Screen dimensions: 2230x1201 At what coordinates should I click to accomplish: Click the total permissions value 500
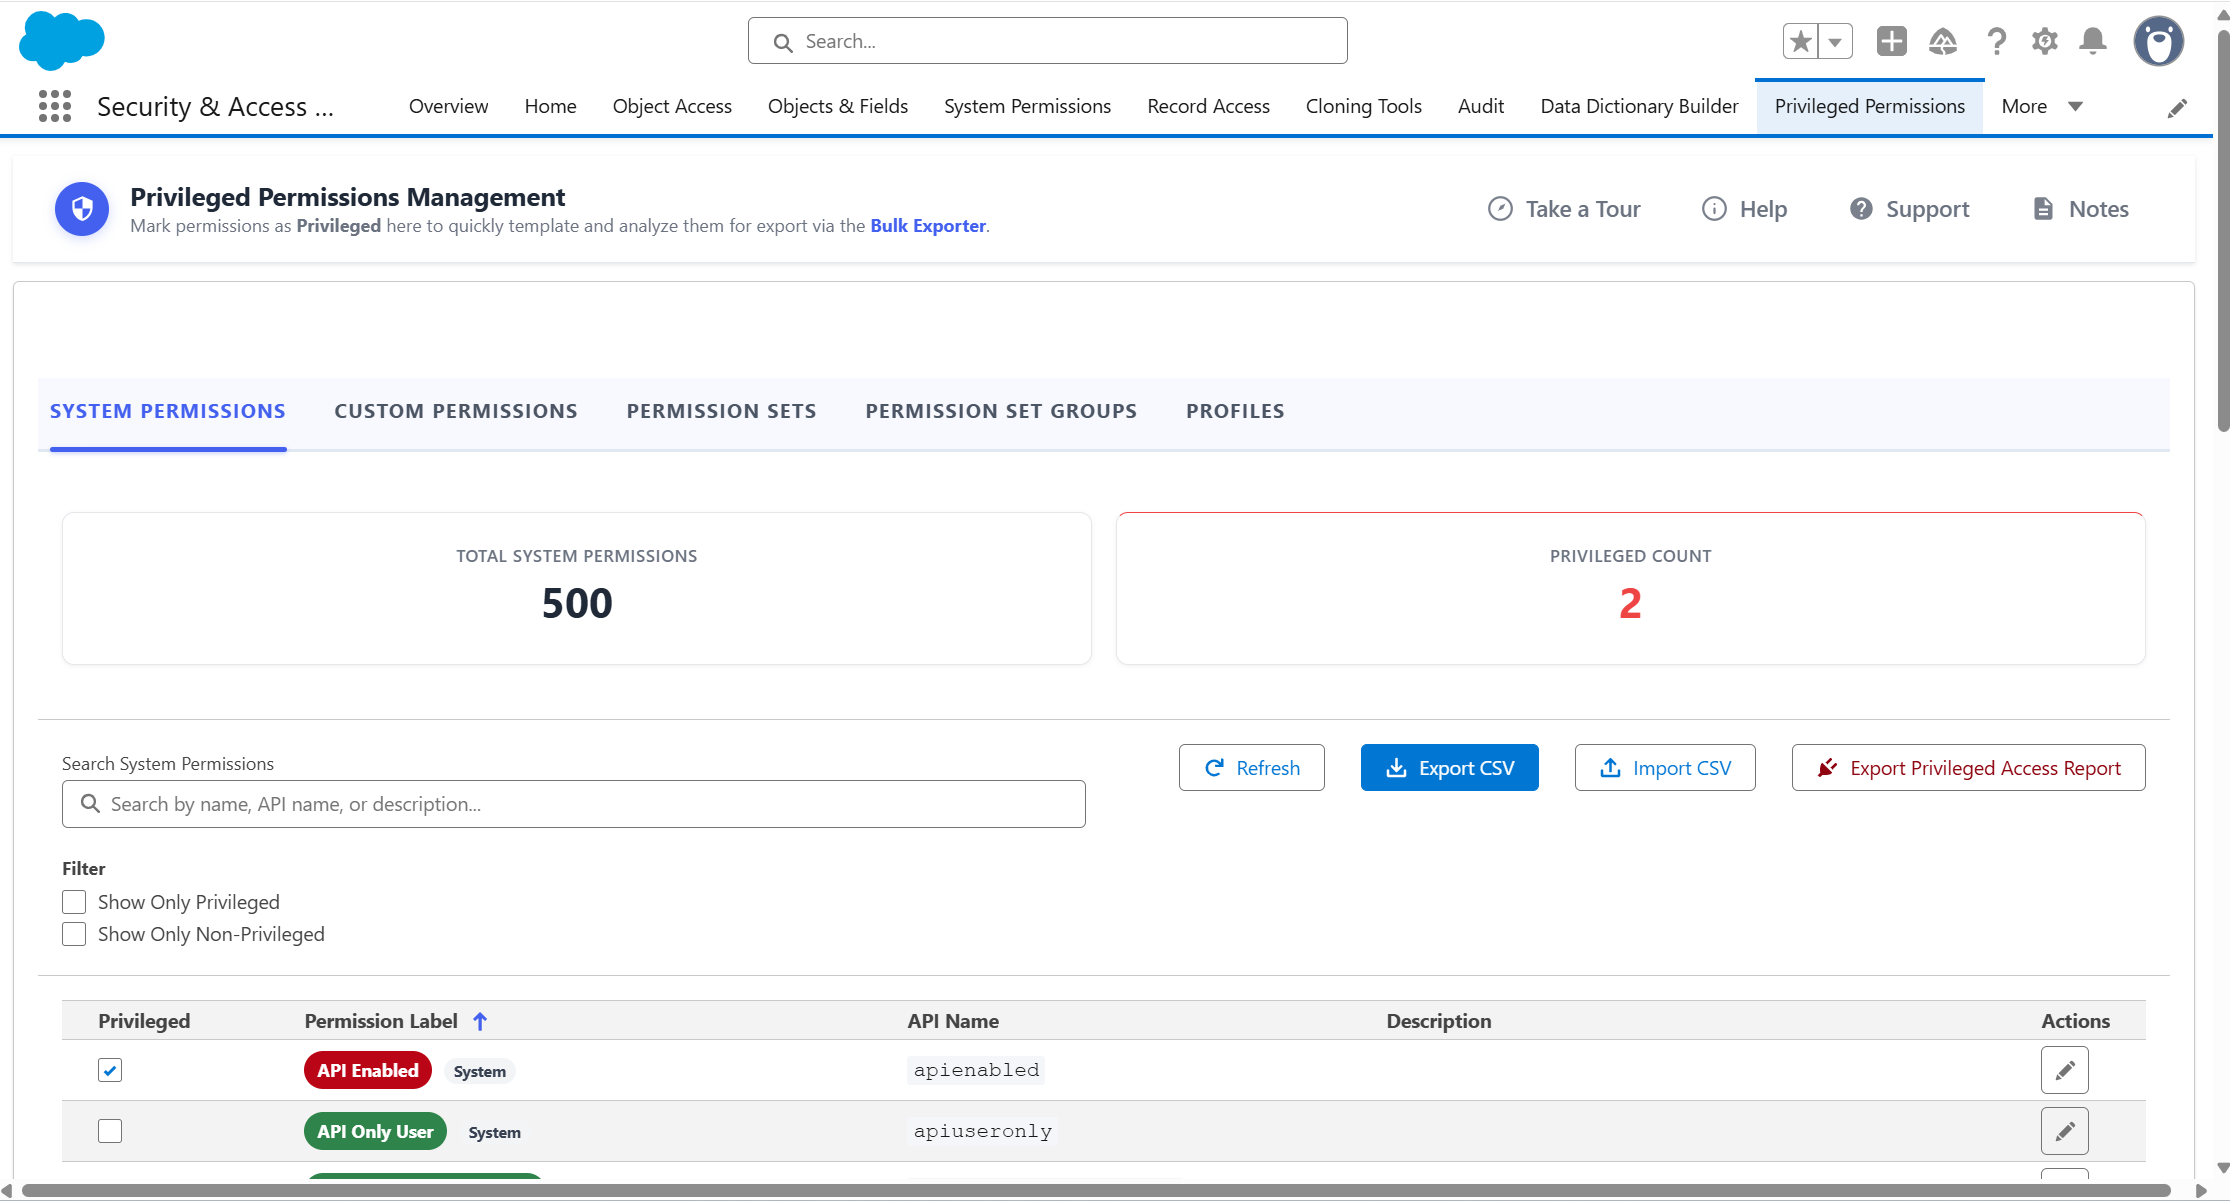577,604
